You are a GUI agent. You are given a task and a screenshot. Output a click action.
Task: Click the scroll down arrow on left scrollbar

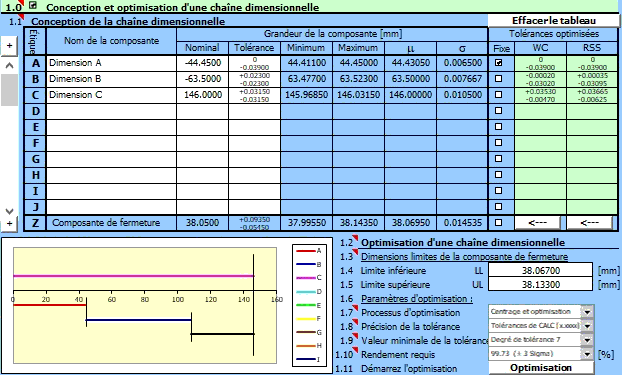point(10,211)
